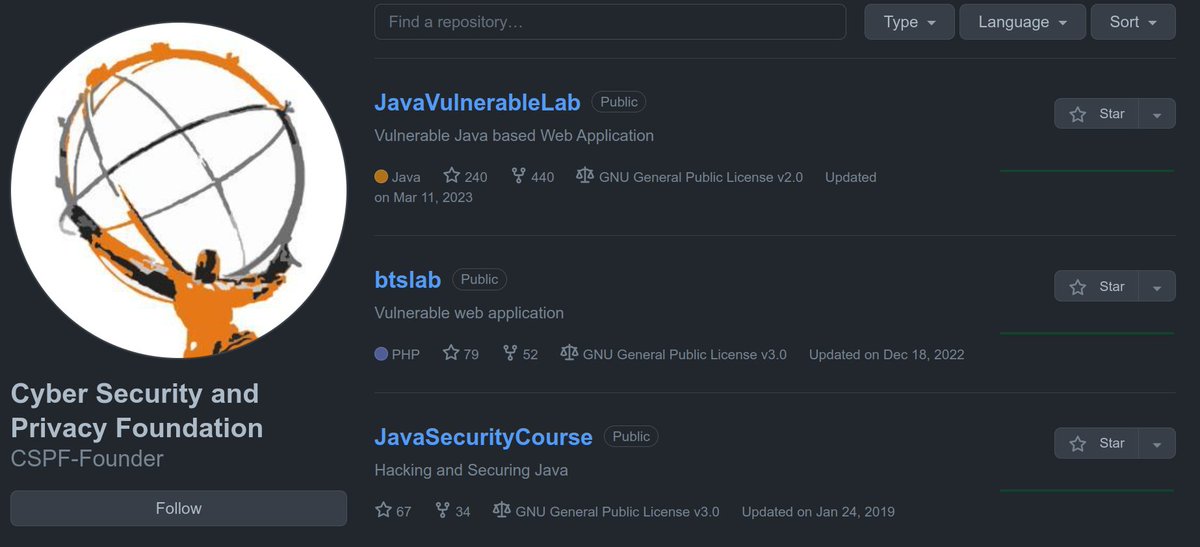Click Updated on Dec 18, 2022 text
The height and width of the screenshot is (547, 1200).
click(887, 354)
